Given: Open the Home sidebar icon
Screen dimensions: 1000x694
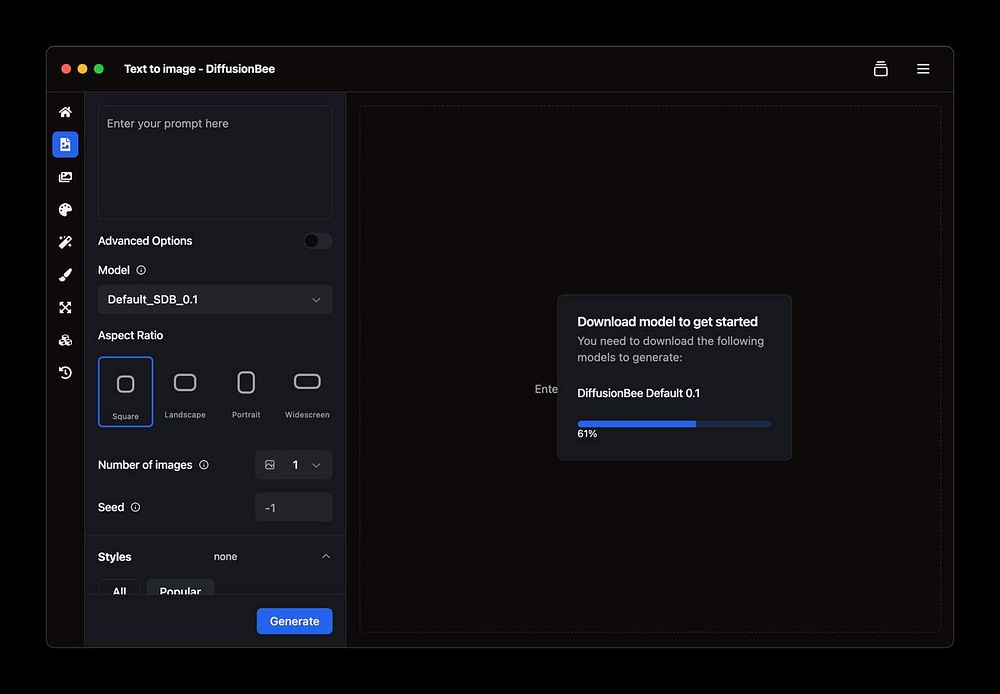Looking at the screenshot, I should [65, 112].
